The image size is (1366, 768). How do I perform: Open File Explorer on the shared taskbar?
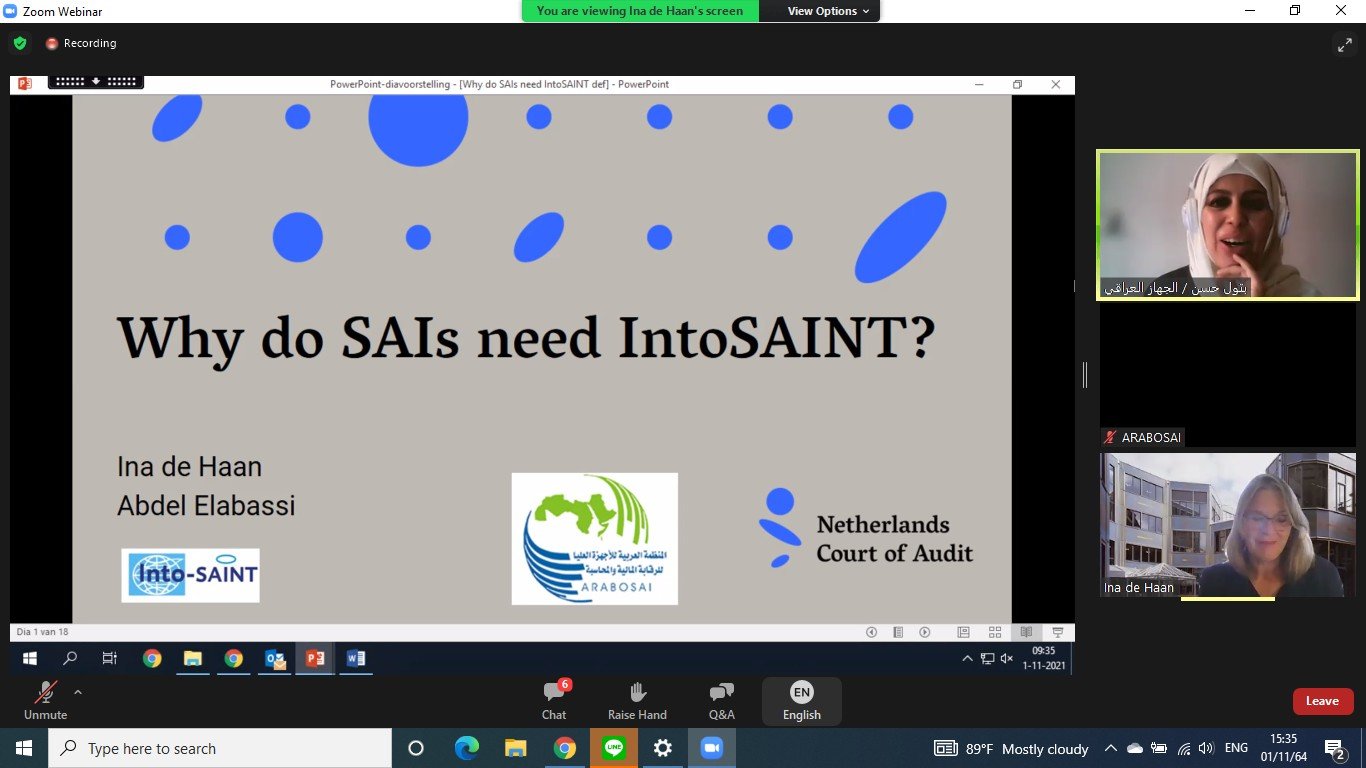pos(193,658)
